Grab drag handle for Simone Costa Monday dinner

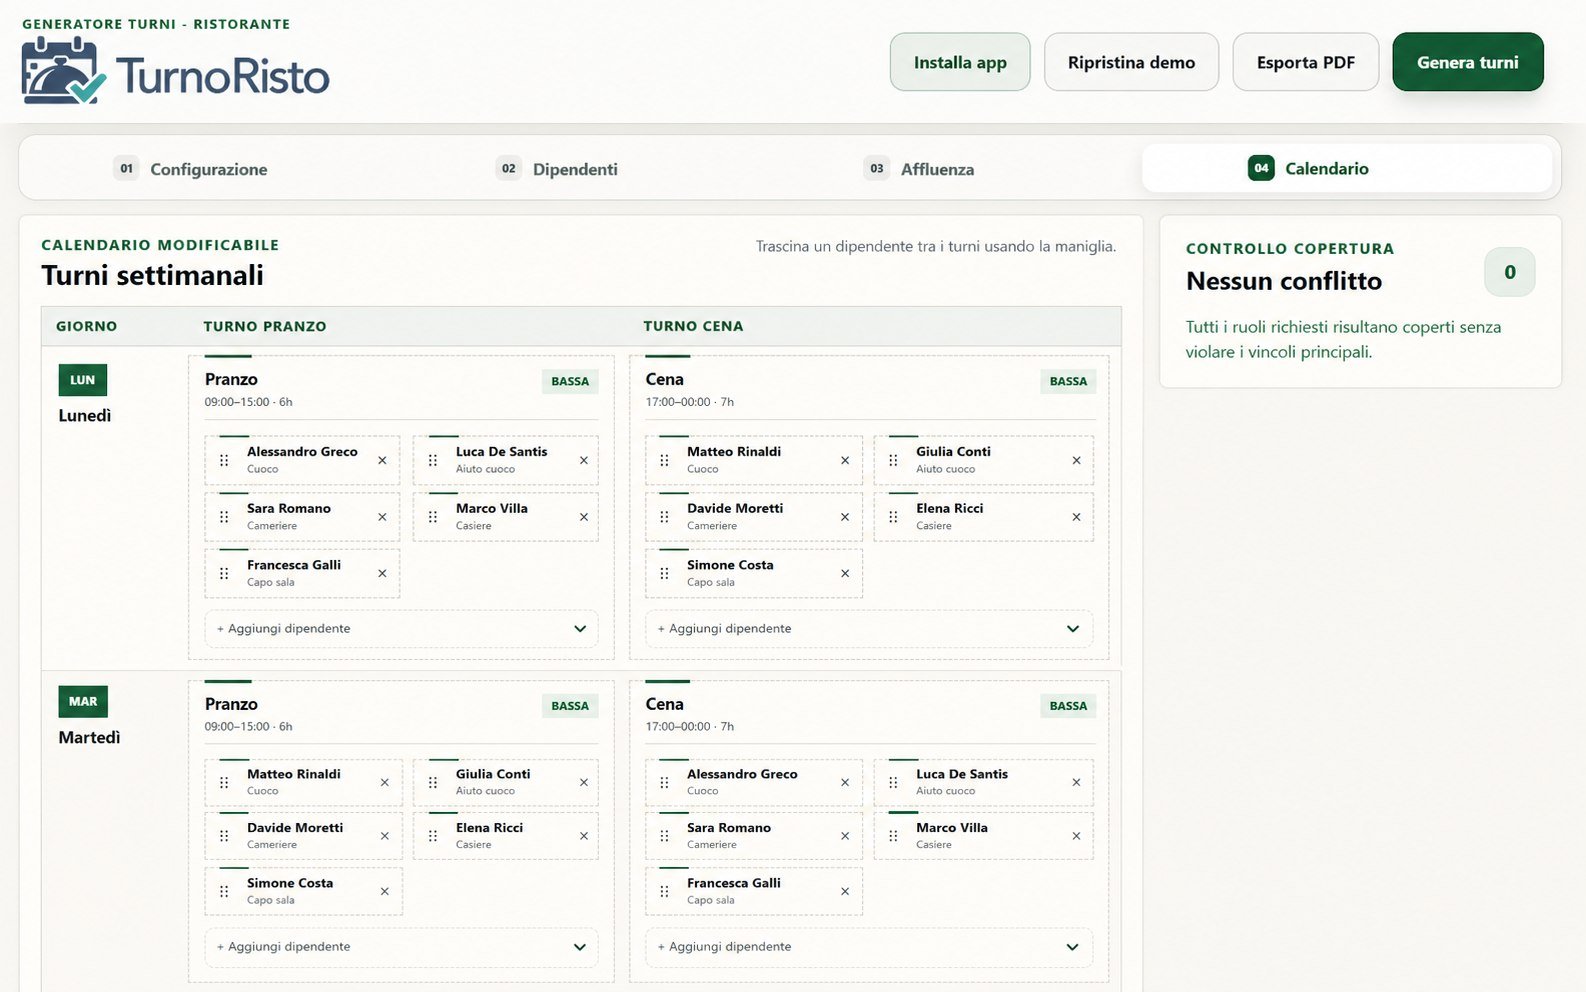[664, 573]
